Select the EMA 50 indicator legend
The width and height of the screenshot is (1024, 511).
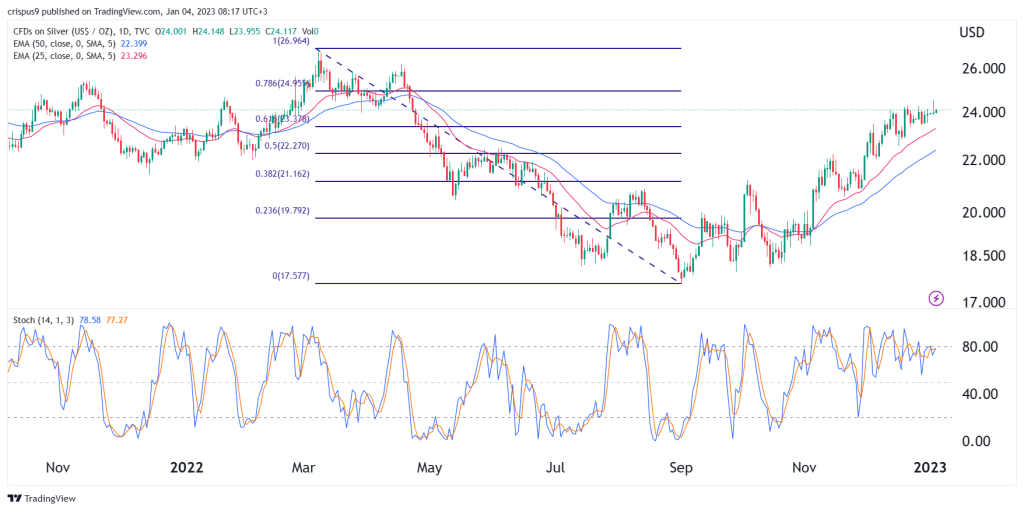click(67, 42)
